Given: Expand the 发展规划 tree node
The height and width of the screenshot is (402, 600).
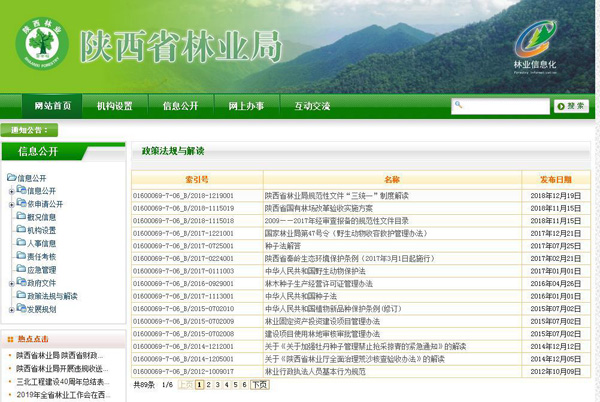Looking at the screenshot, I should point(11,309).
